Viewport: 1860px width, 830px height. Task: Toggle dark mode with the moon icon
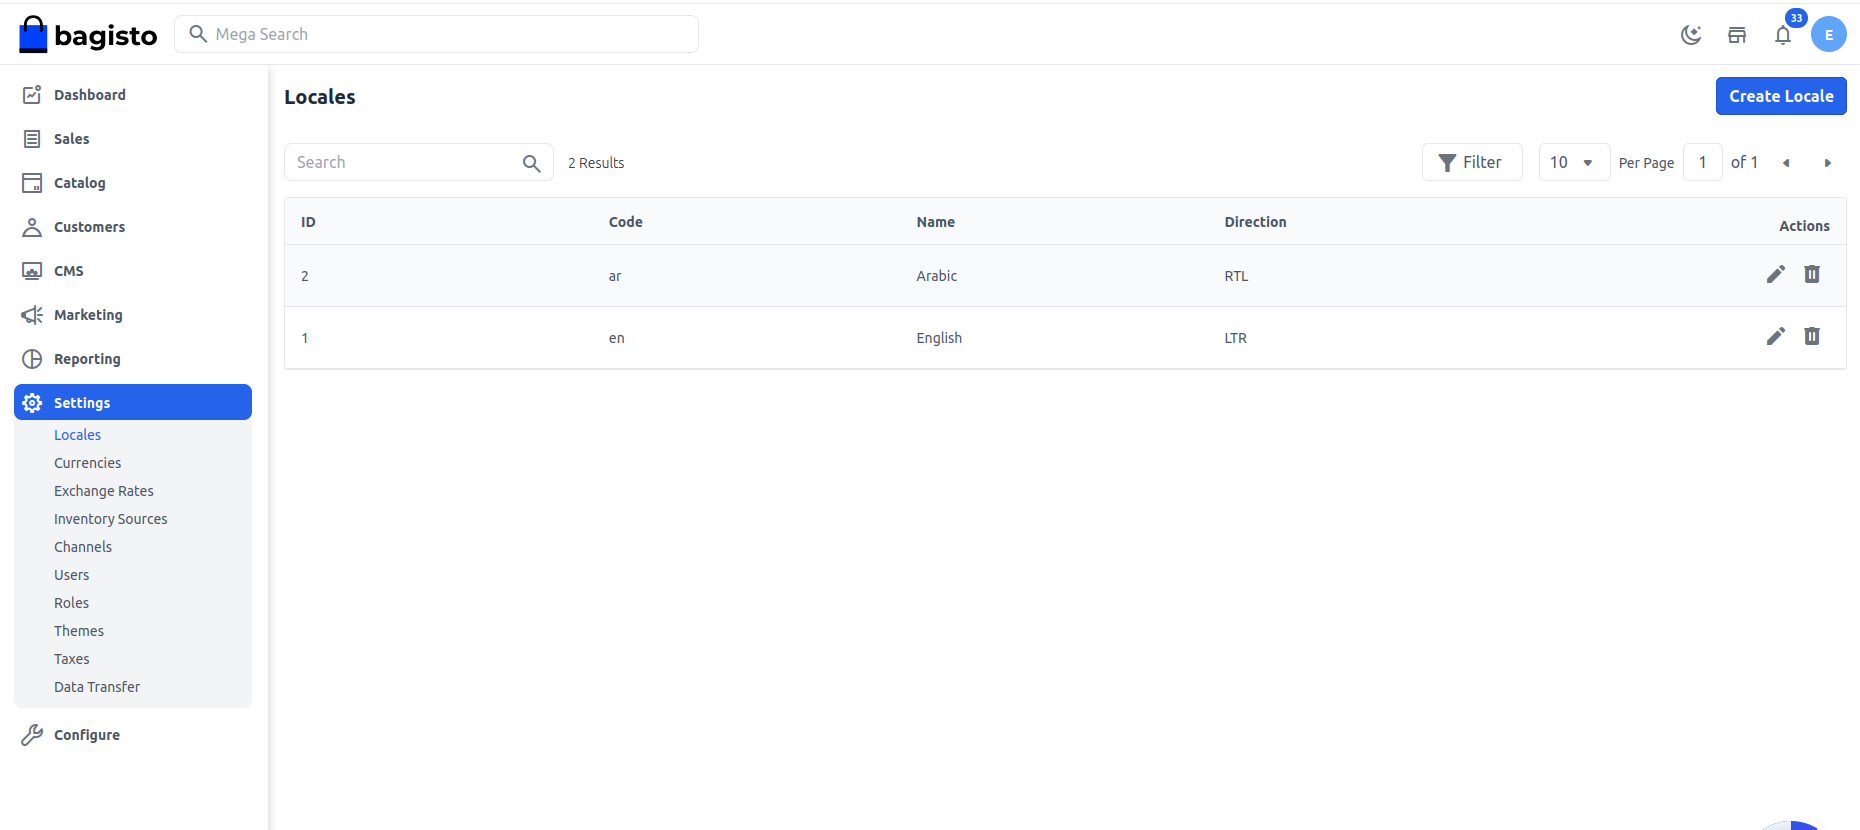pos(1691,35)
